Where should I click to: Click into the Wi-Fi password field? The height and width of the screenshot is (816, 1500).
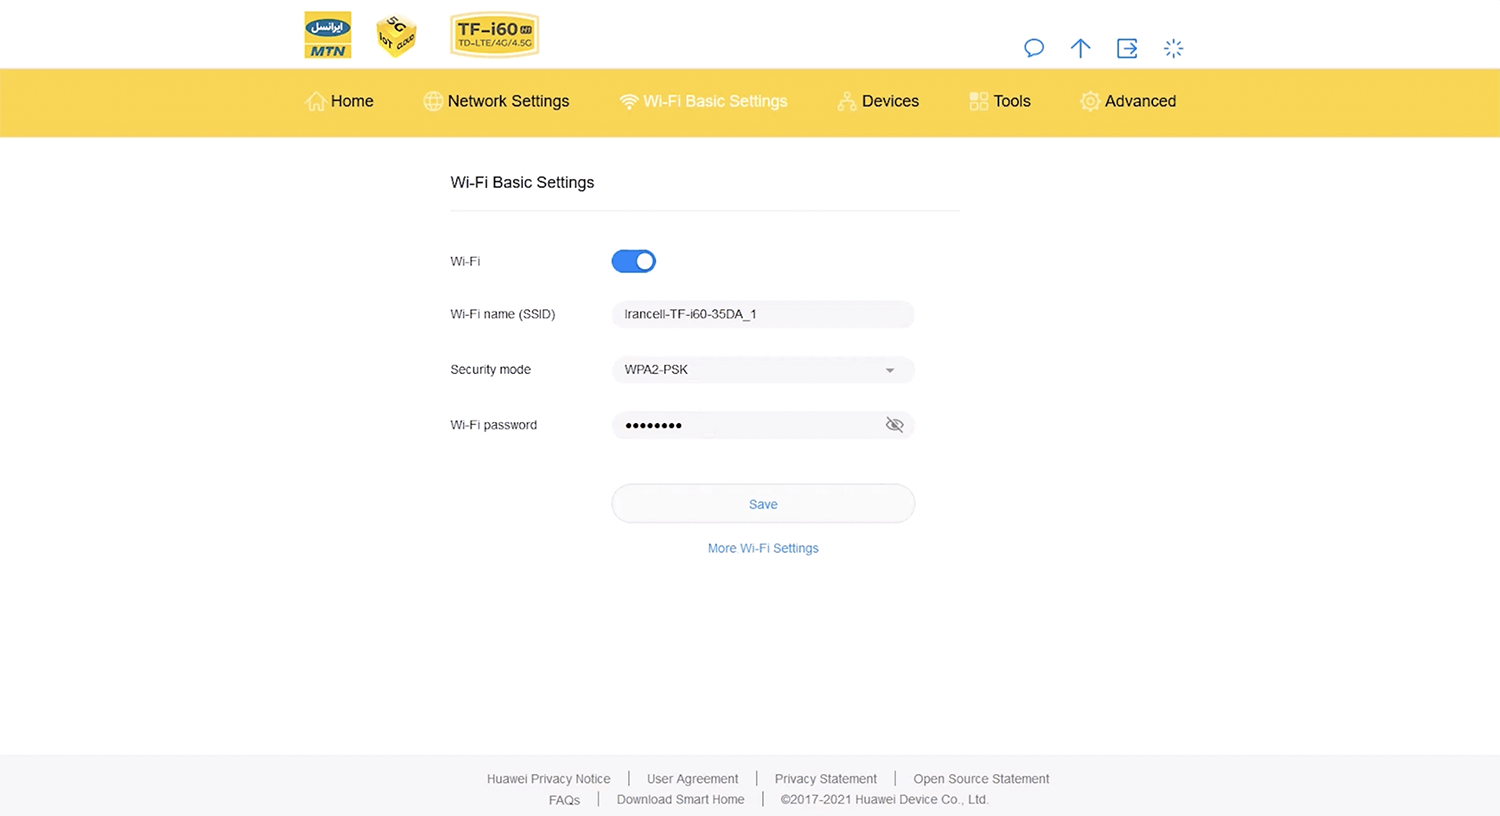(745, 425)
